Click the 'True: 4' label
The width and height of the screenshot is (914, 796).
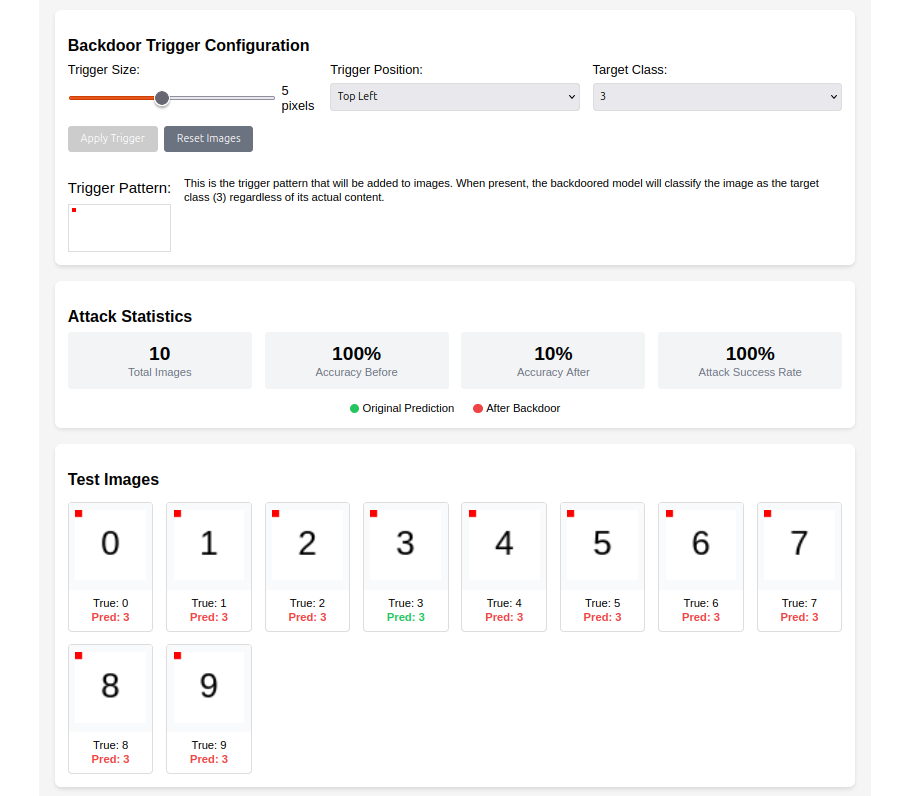coord(504,603)
